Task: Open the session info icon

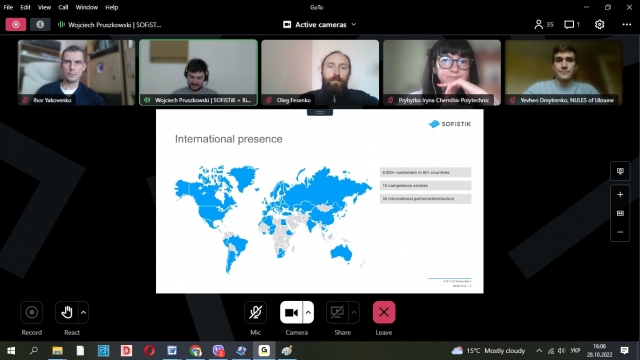Action: tap(40, 24)
